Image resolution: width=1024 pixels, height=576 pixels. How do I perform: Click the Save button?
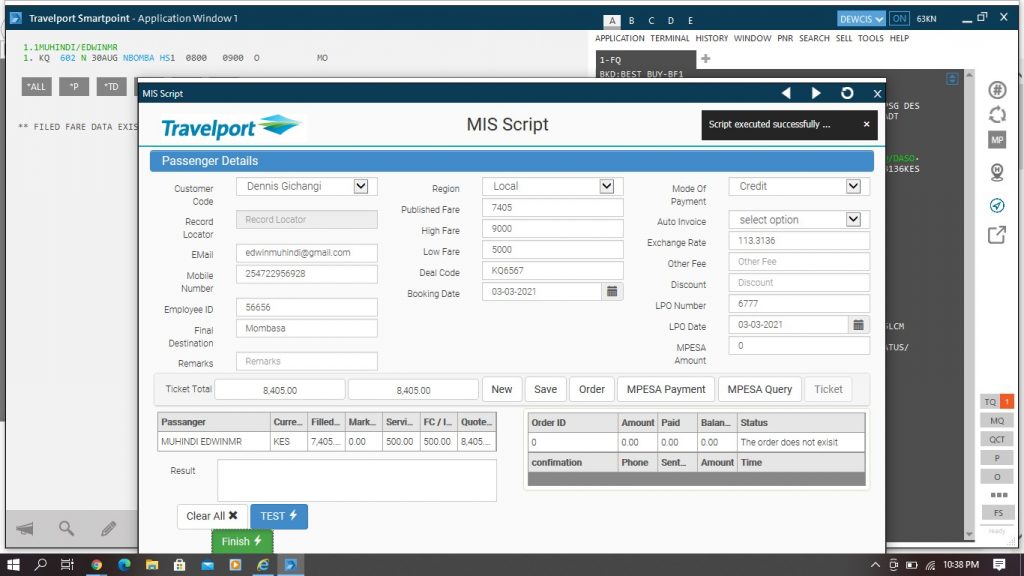pos(545,389)
